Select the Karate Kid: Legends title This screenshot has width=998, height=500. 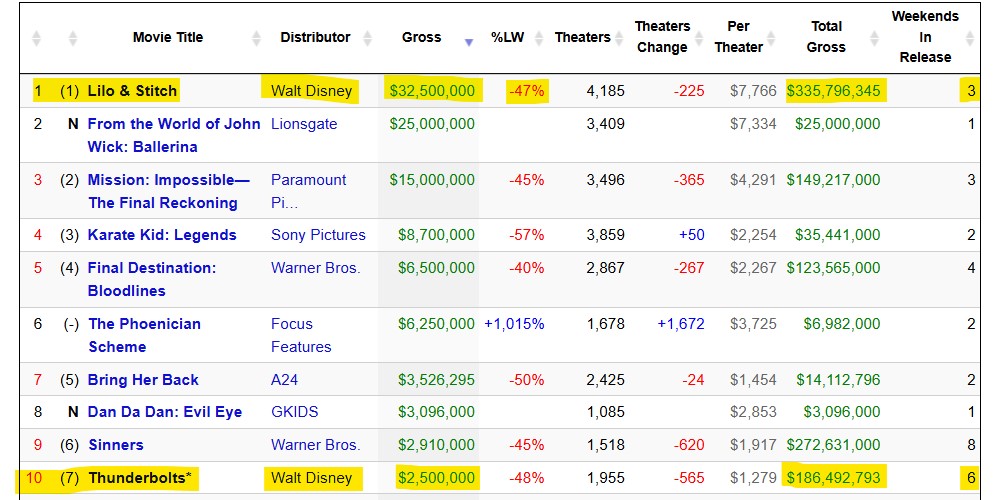tap(162, 235)
